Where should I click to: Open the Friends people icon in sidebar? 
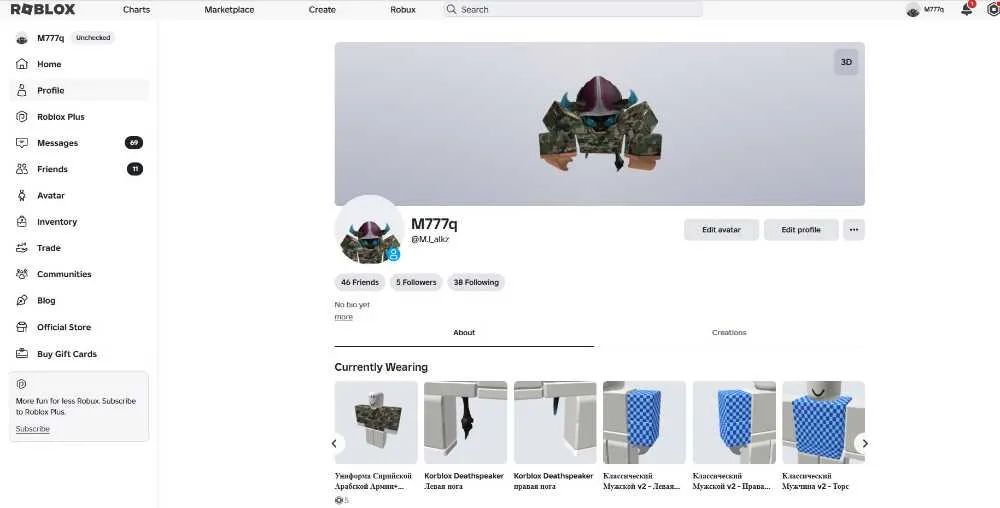click(22, 169)
